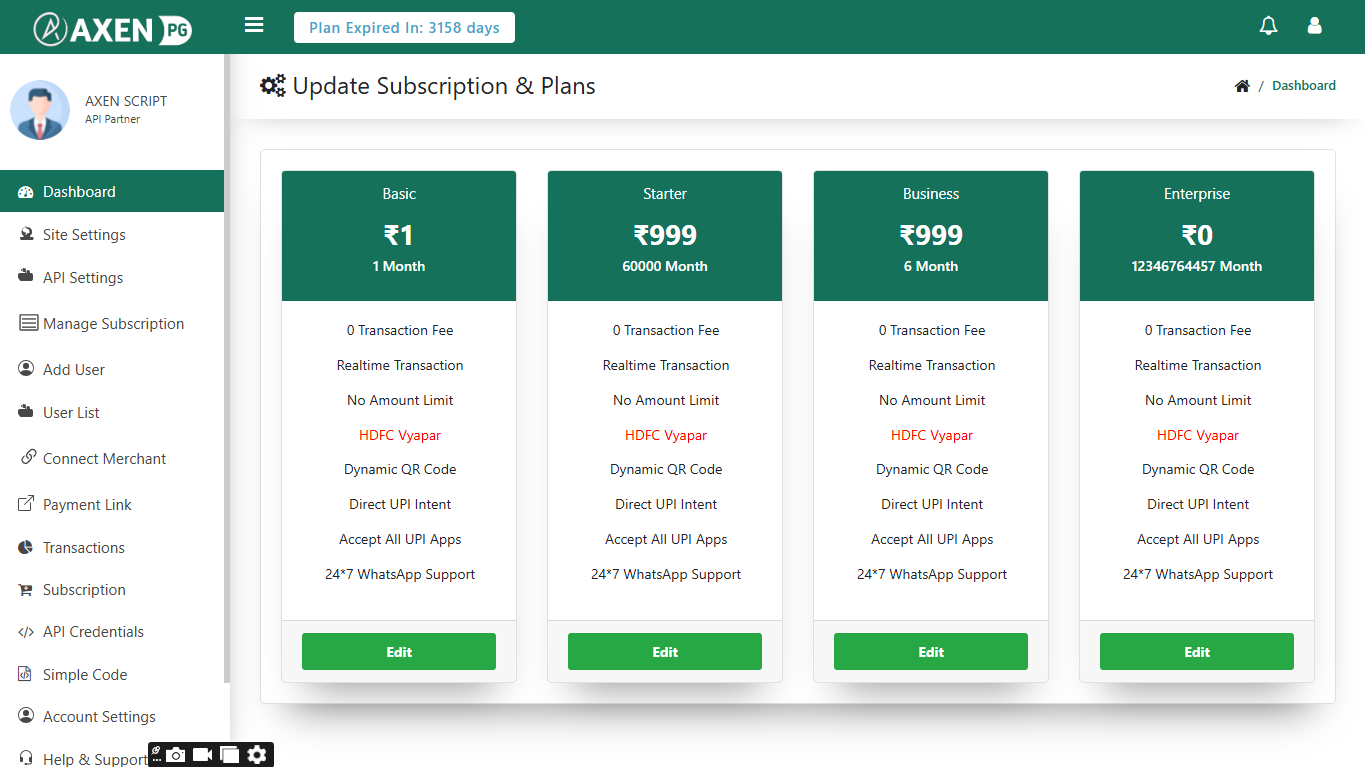
Task: Open the gear settings in capture toolbar
Action: pyautogui.click(x=257, y=755)
